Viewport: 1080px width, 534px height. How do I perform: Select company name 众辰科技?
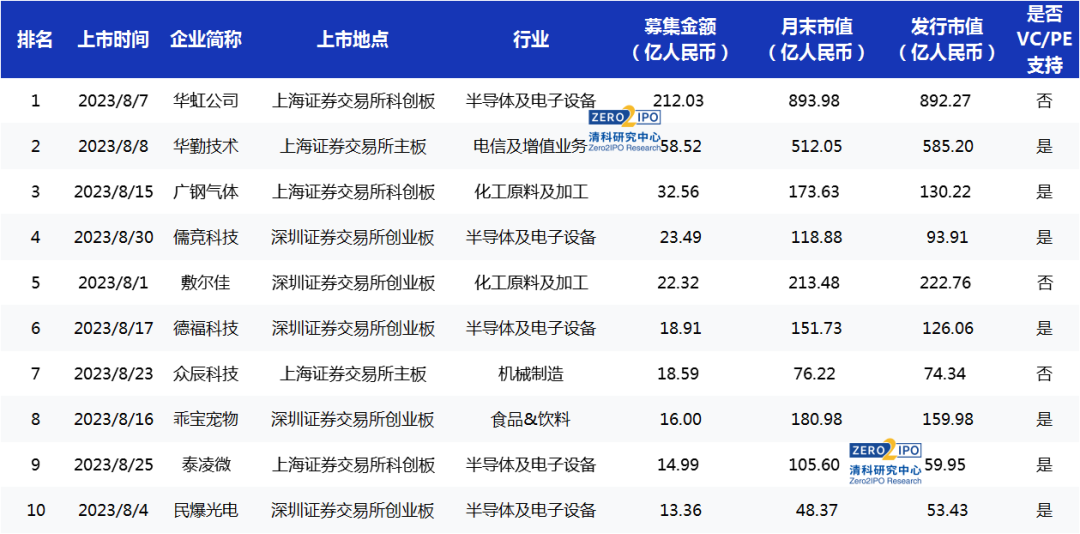[x=206, y=374]
